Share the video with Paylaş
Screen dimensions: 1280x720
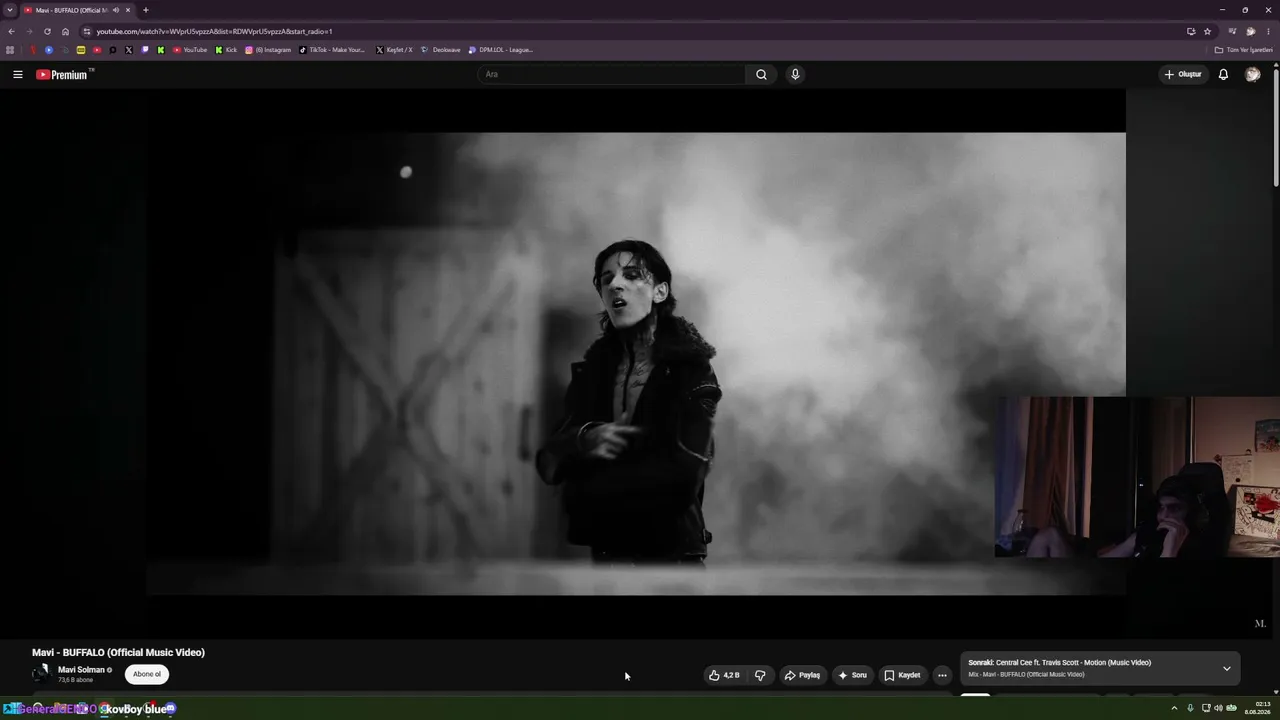click(x=802, y=675)
